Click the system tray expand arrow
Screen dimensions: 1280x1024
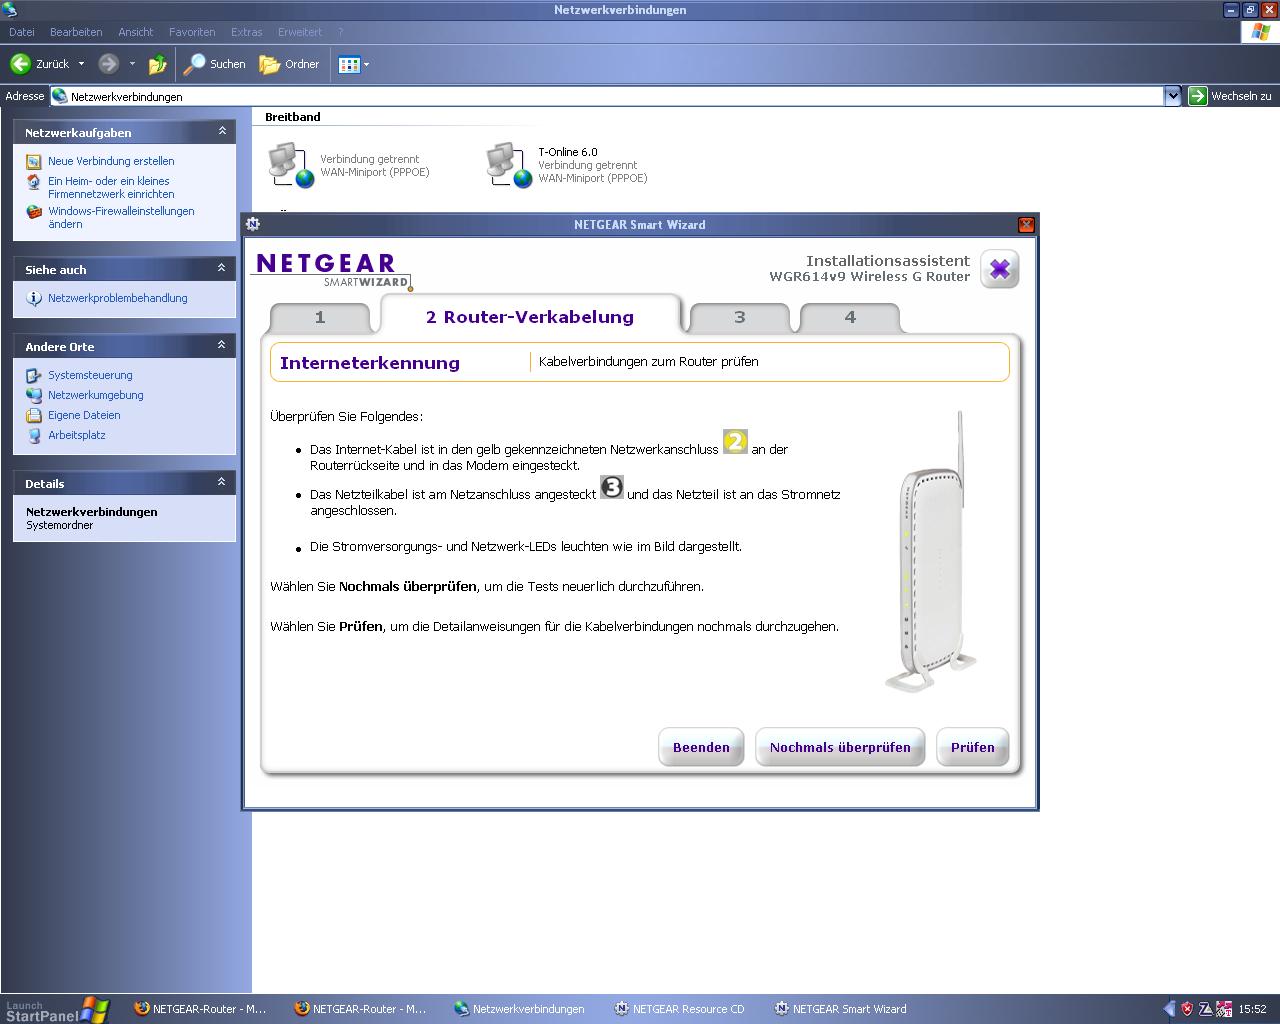(x=1169, y=1009)
